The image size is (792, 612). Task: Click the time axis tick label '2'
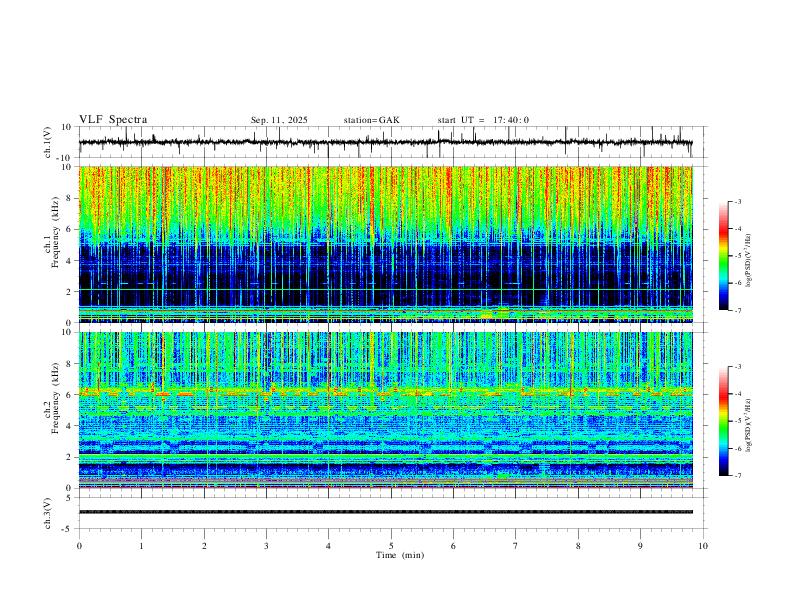[x=204, y=546]
